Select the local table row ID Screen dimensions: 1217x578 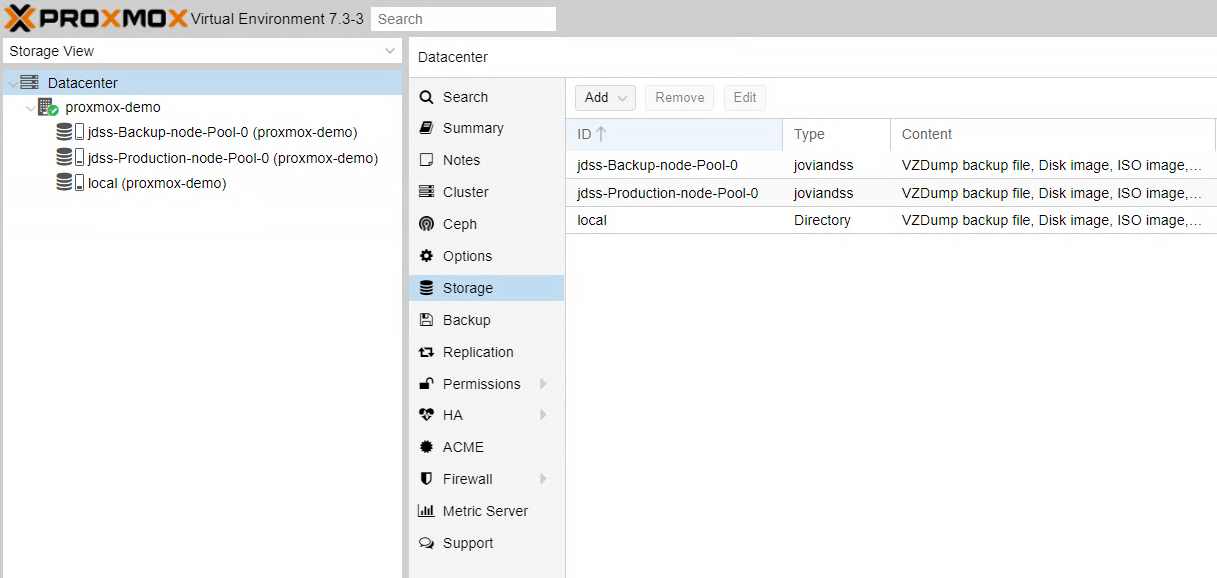tap(592, 220)
